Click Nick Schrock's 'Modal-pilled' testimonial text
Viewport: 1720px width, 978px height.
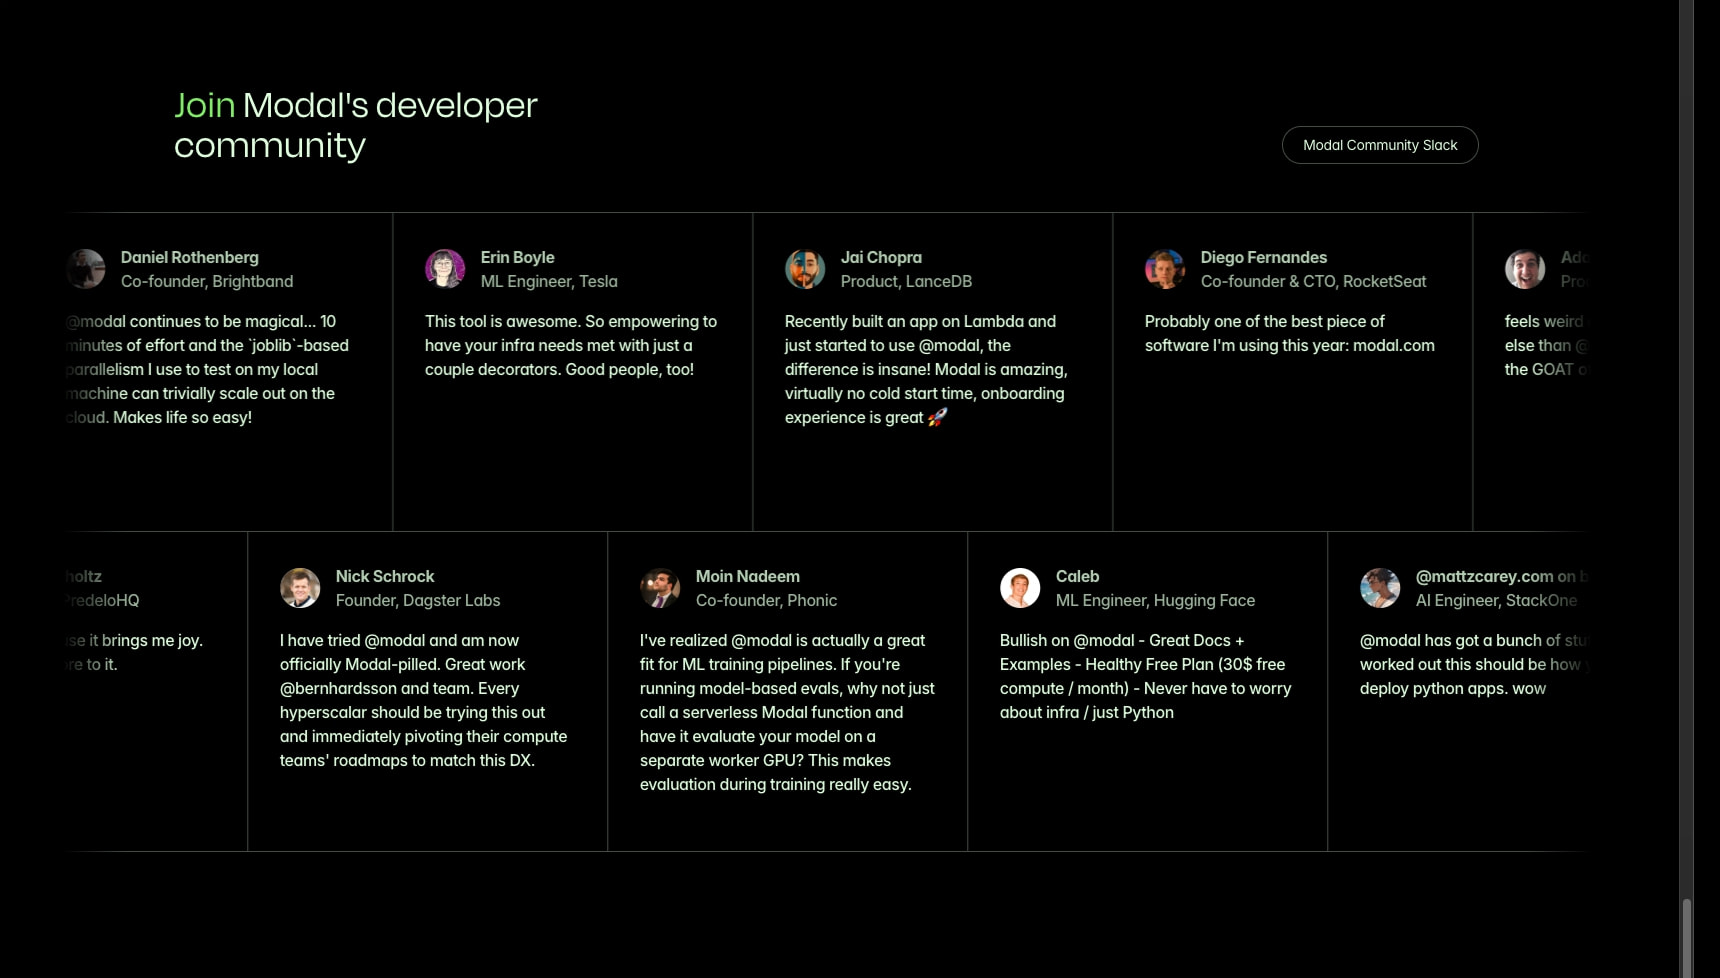click(x=423, y=700)
